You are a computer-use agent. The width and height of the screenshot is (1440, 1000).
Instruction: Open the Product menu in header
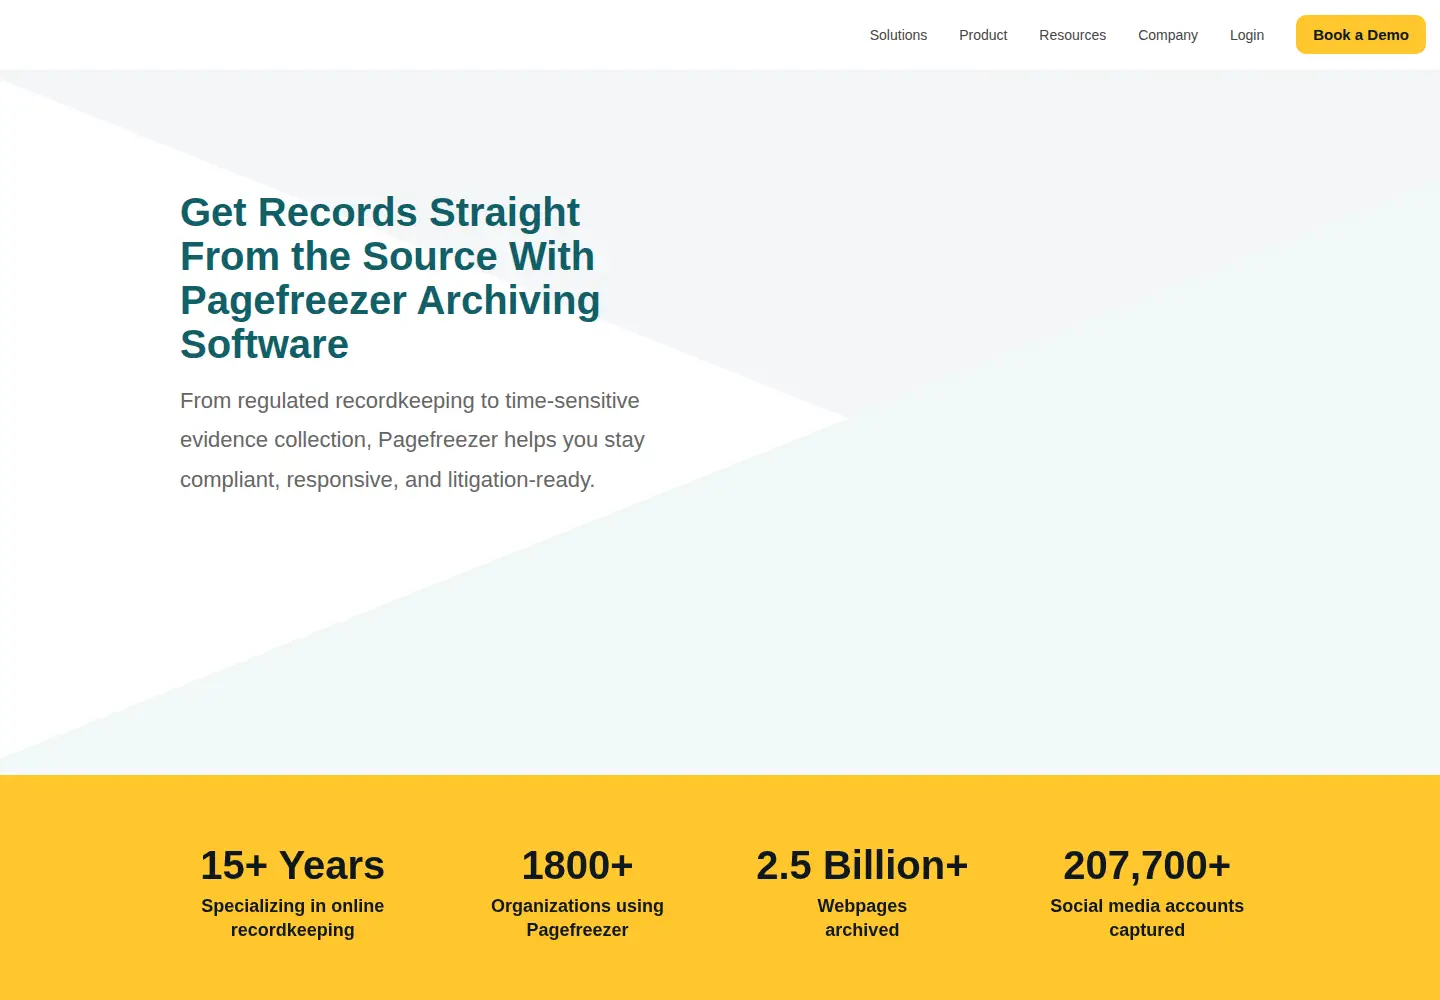(x=983, y=35)
